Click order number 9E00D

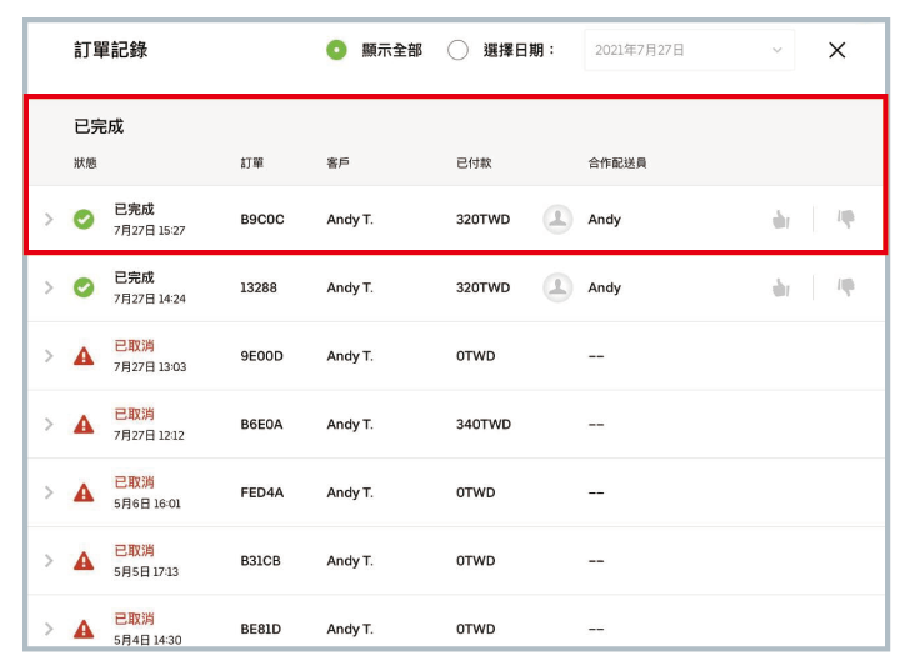[262, 356]
